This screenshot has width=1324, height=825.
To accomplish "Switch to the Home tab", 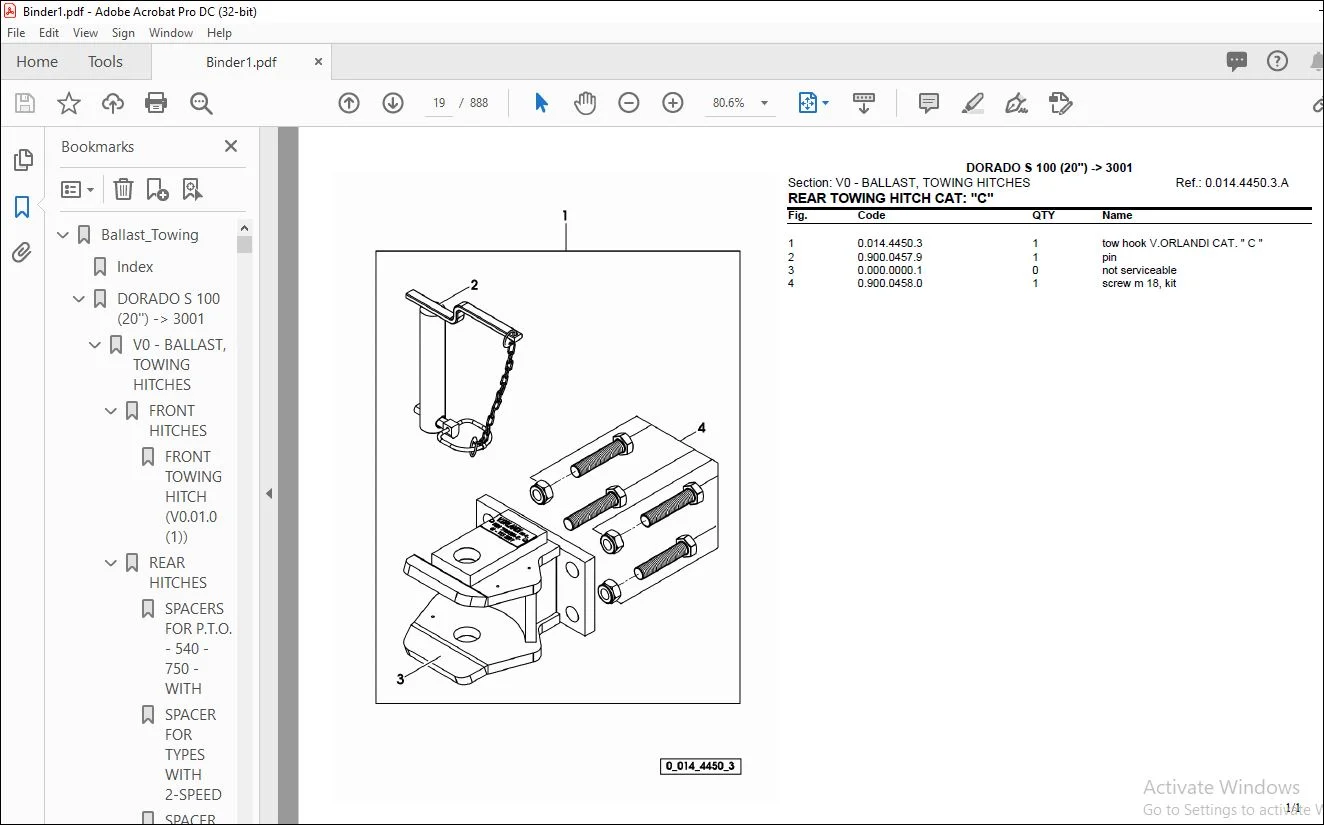I will [x=37, y=61].
